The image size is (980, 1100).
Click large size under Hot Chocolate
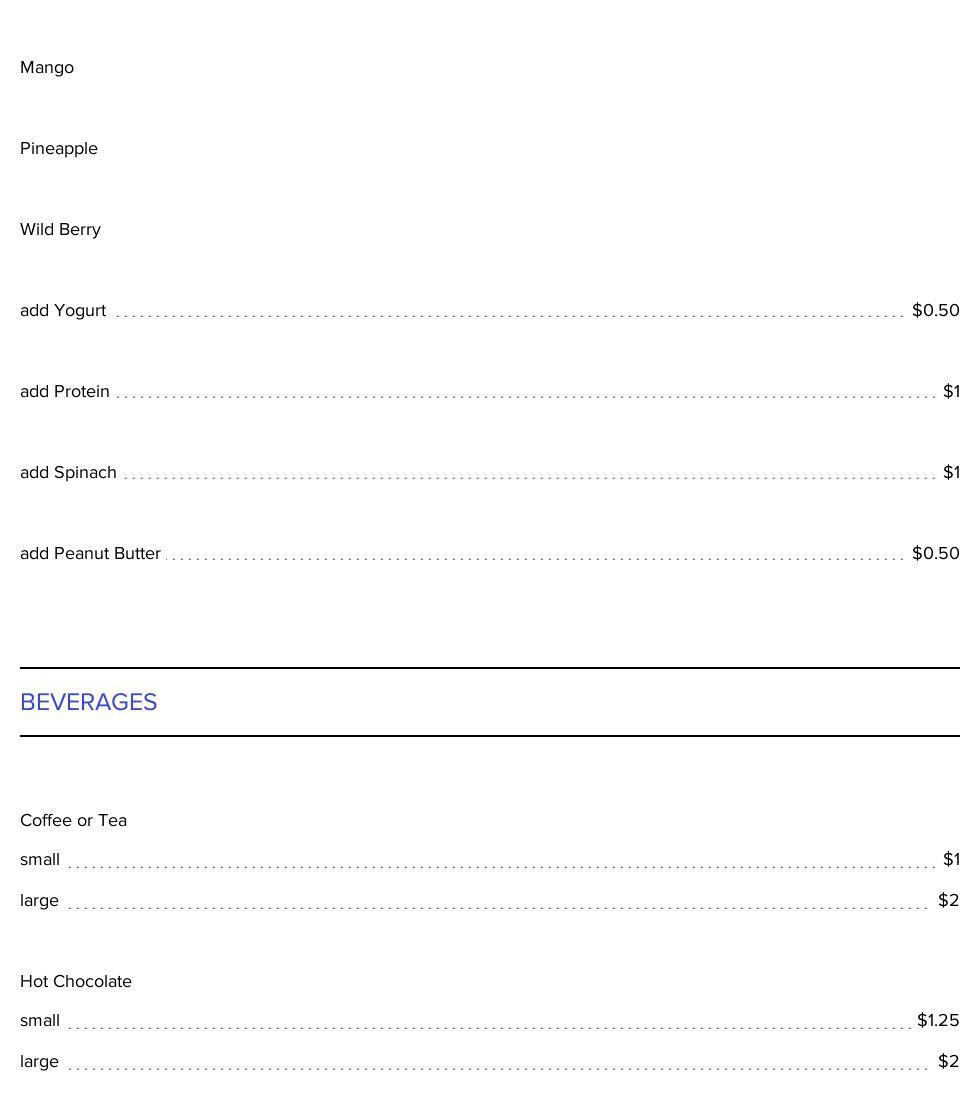39,1061
